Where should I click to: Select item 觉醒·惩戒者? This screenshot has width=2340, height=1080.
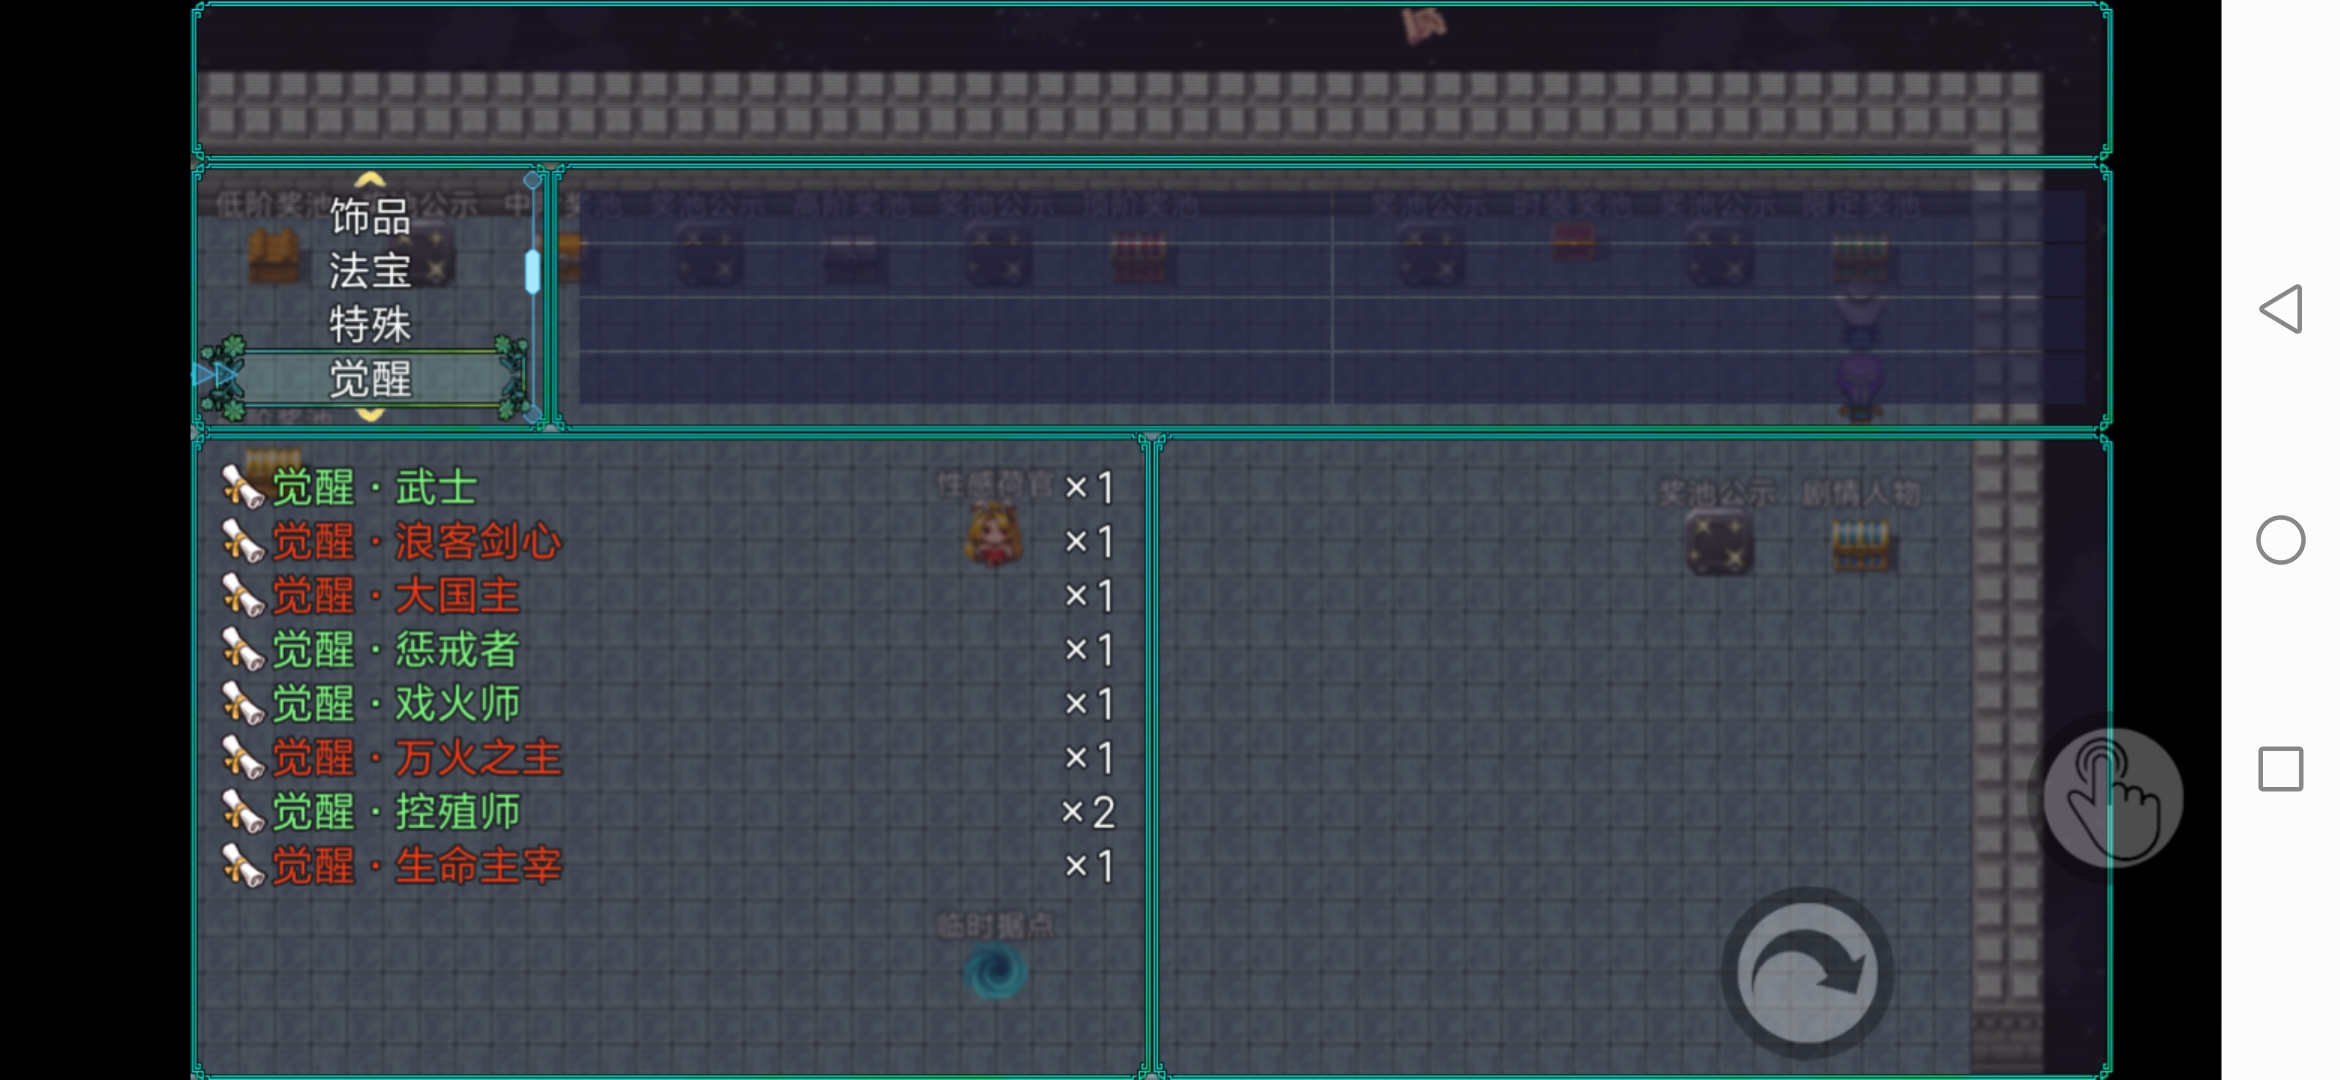tap(668, 650)
